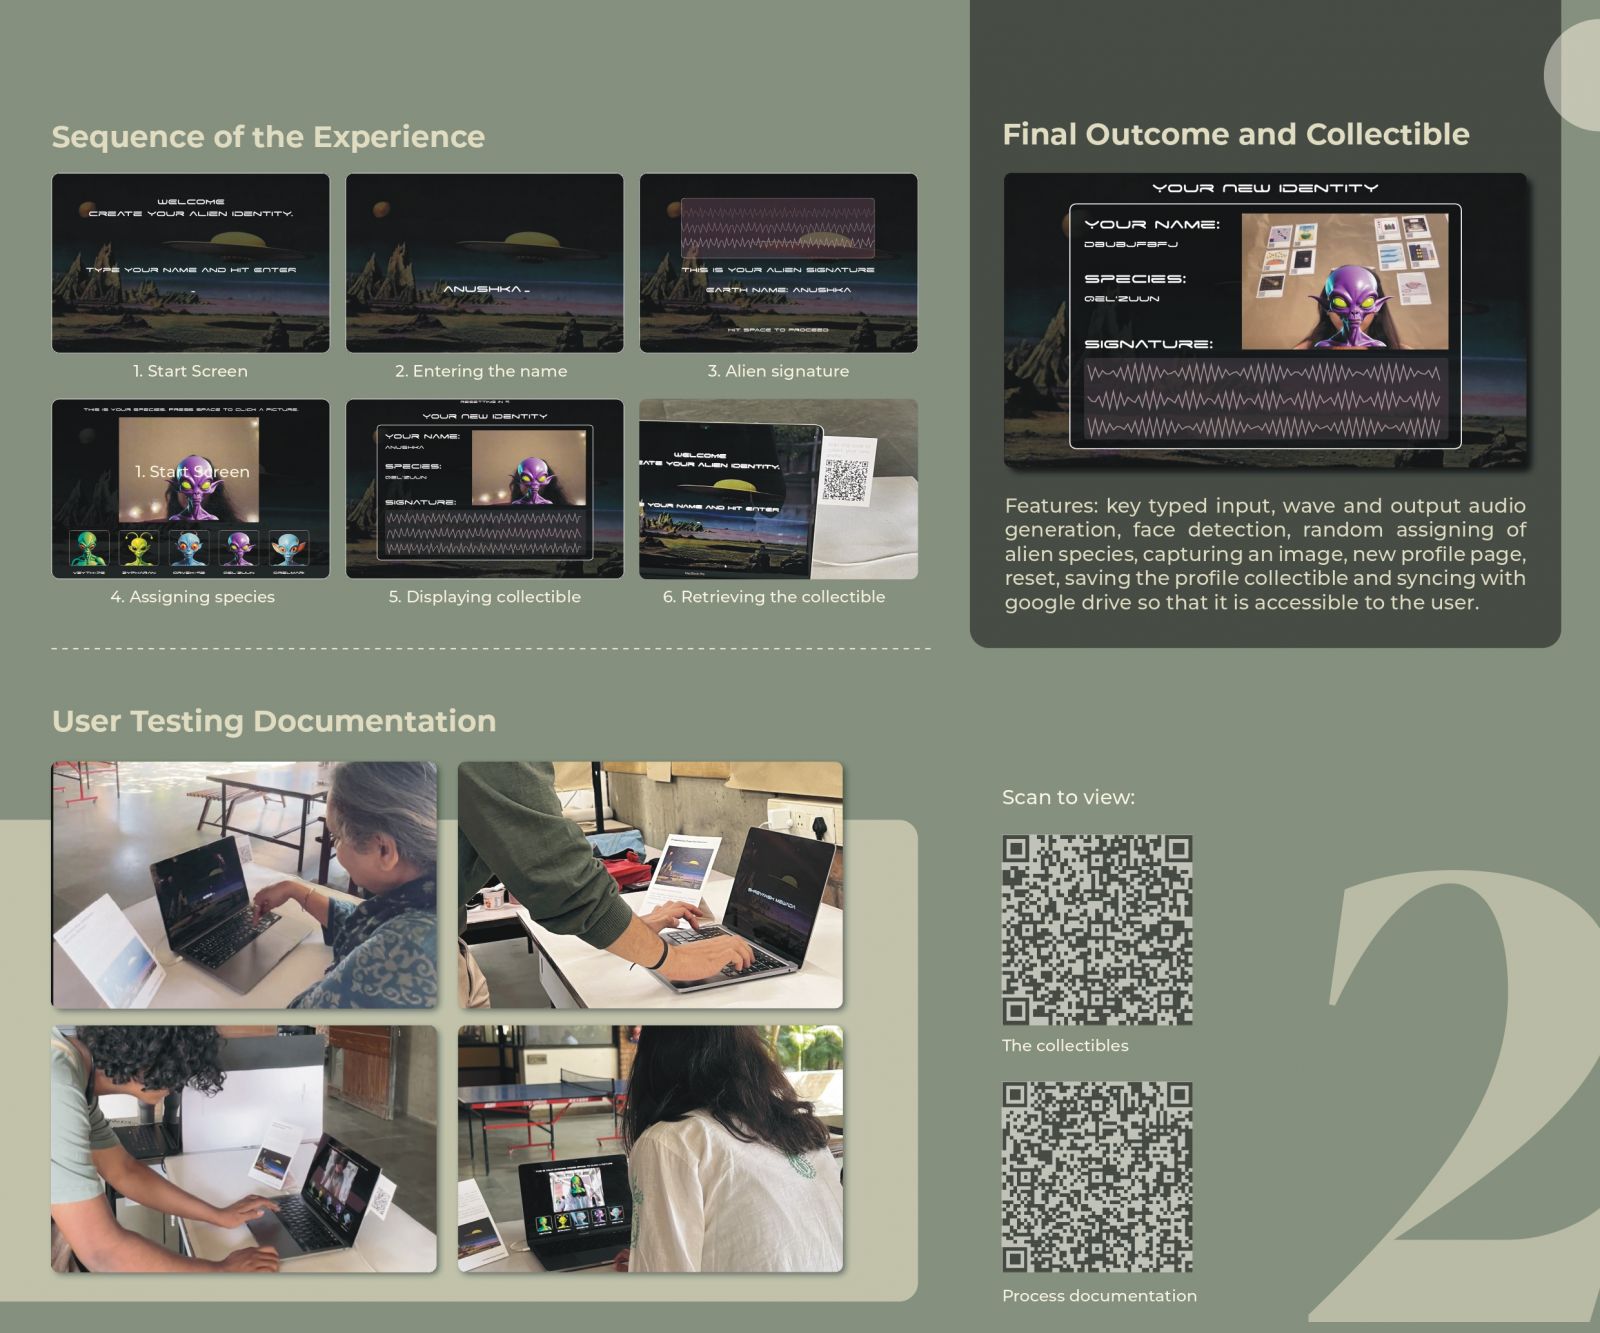Image resolution: width=1600 pixels, height=1333 pixels.
Task: Open the Start Screen thumbnail with 'Welcome' text
Action: (x=190, y=263)
